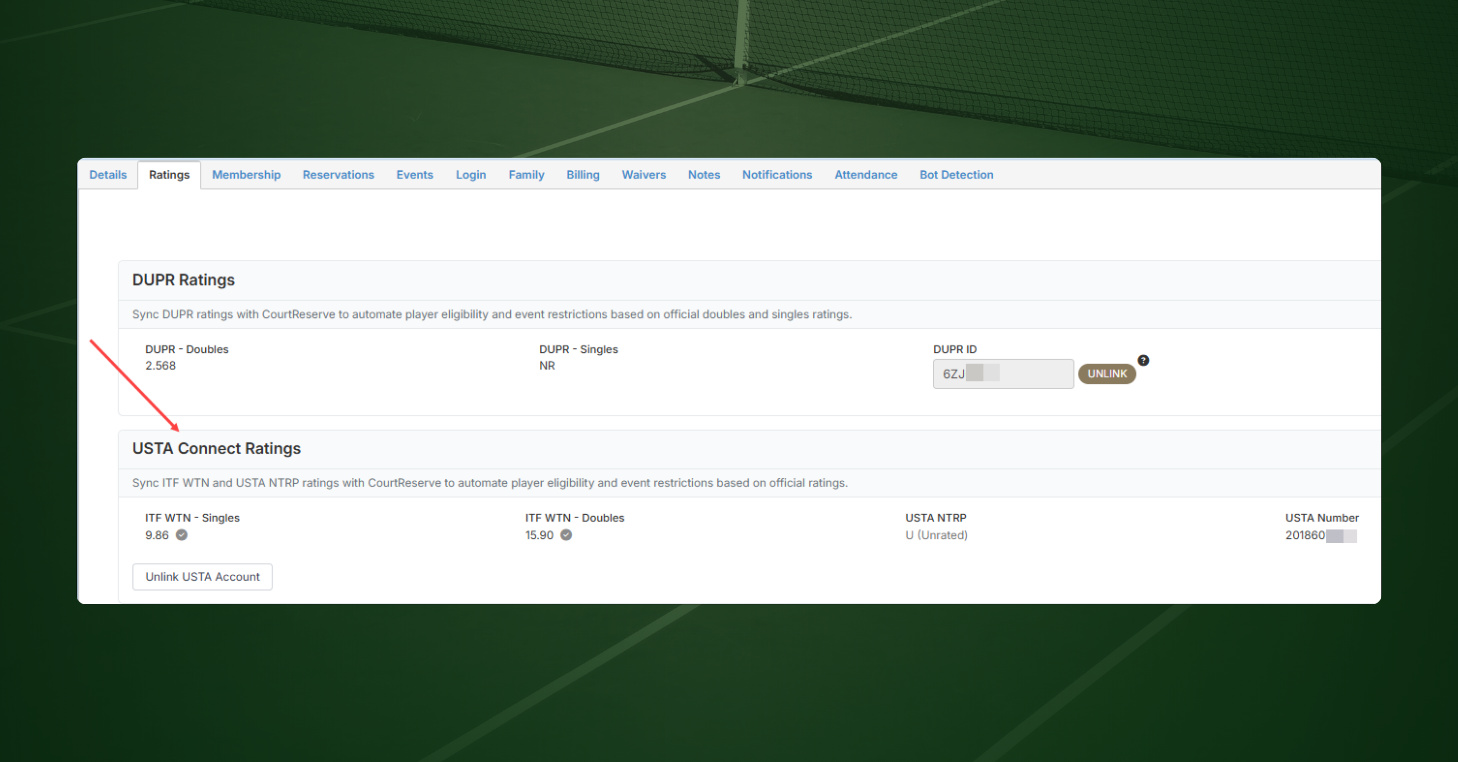Click the DUPR Singles value NR
This screenshot has height=762, width=1458.
coord(547,366)
